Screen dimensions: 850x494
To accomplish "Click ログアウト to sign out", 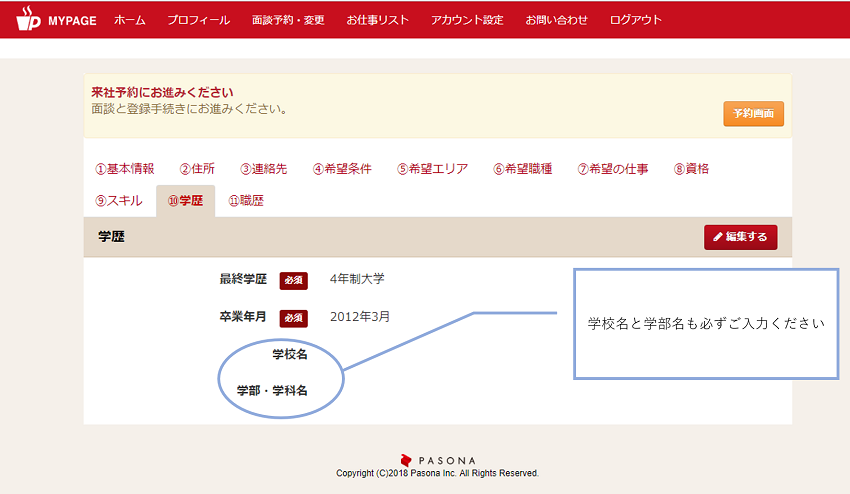I will 635,20.
